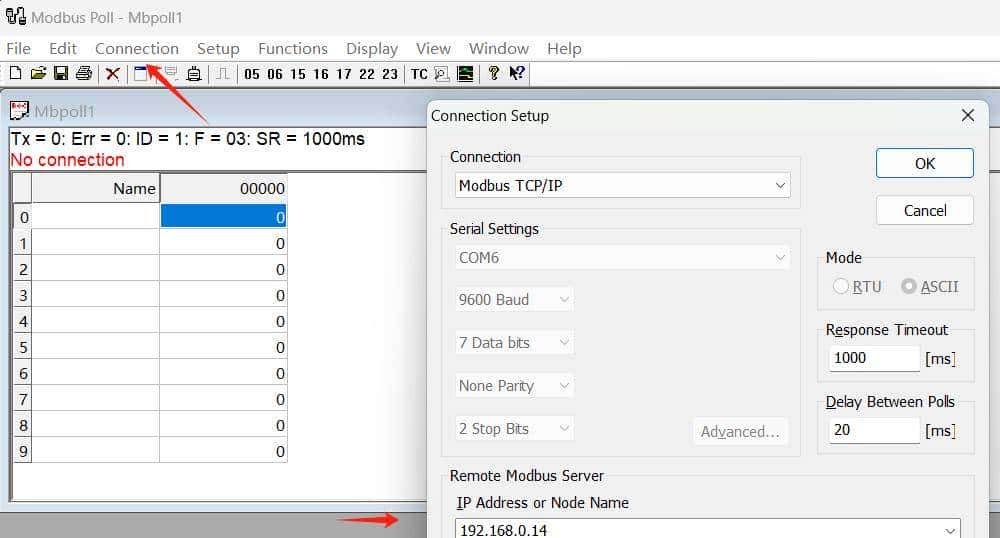Select function 17 in the toolbar
The width and height of the screenshot is (1000, 538).
pyautogui.click(x=344, y=74)
